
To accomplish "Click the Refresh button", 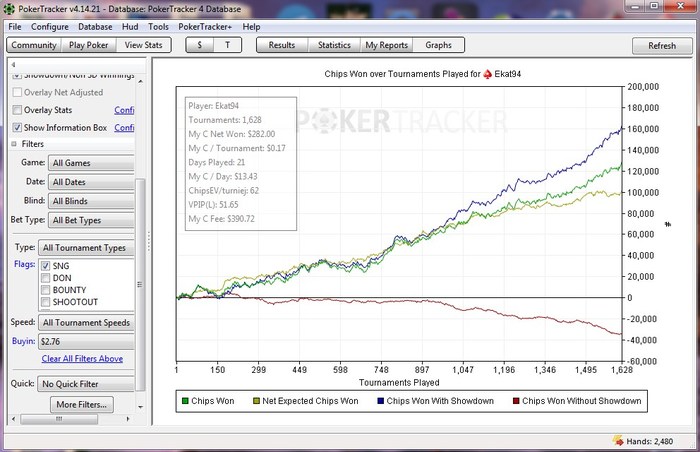I will (662, 46).
